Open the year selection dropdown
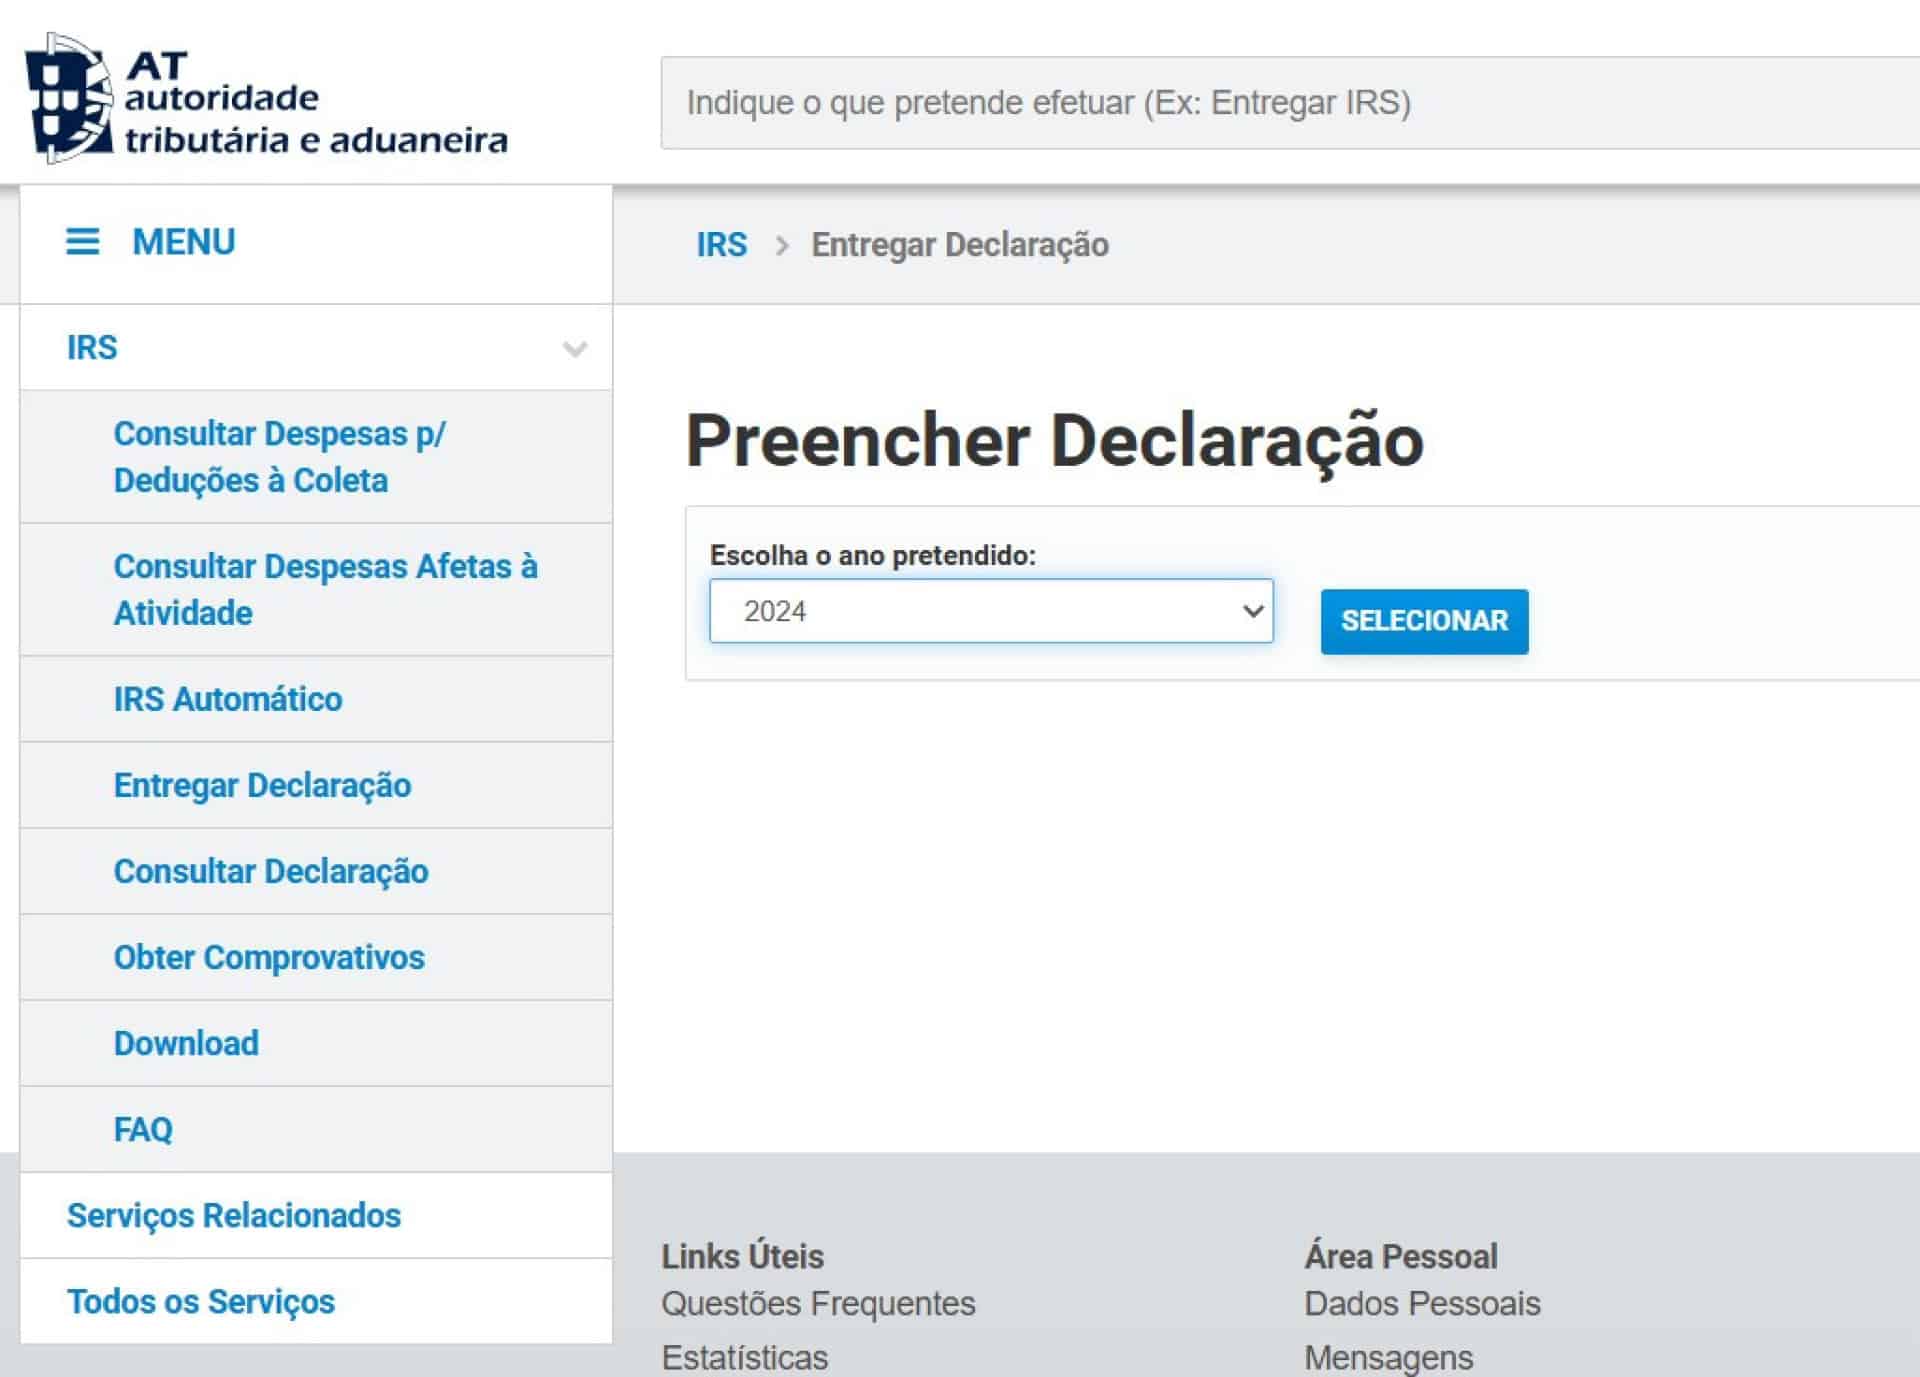The image size is (1920, 1377). point(990,611)
